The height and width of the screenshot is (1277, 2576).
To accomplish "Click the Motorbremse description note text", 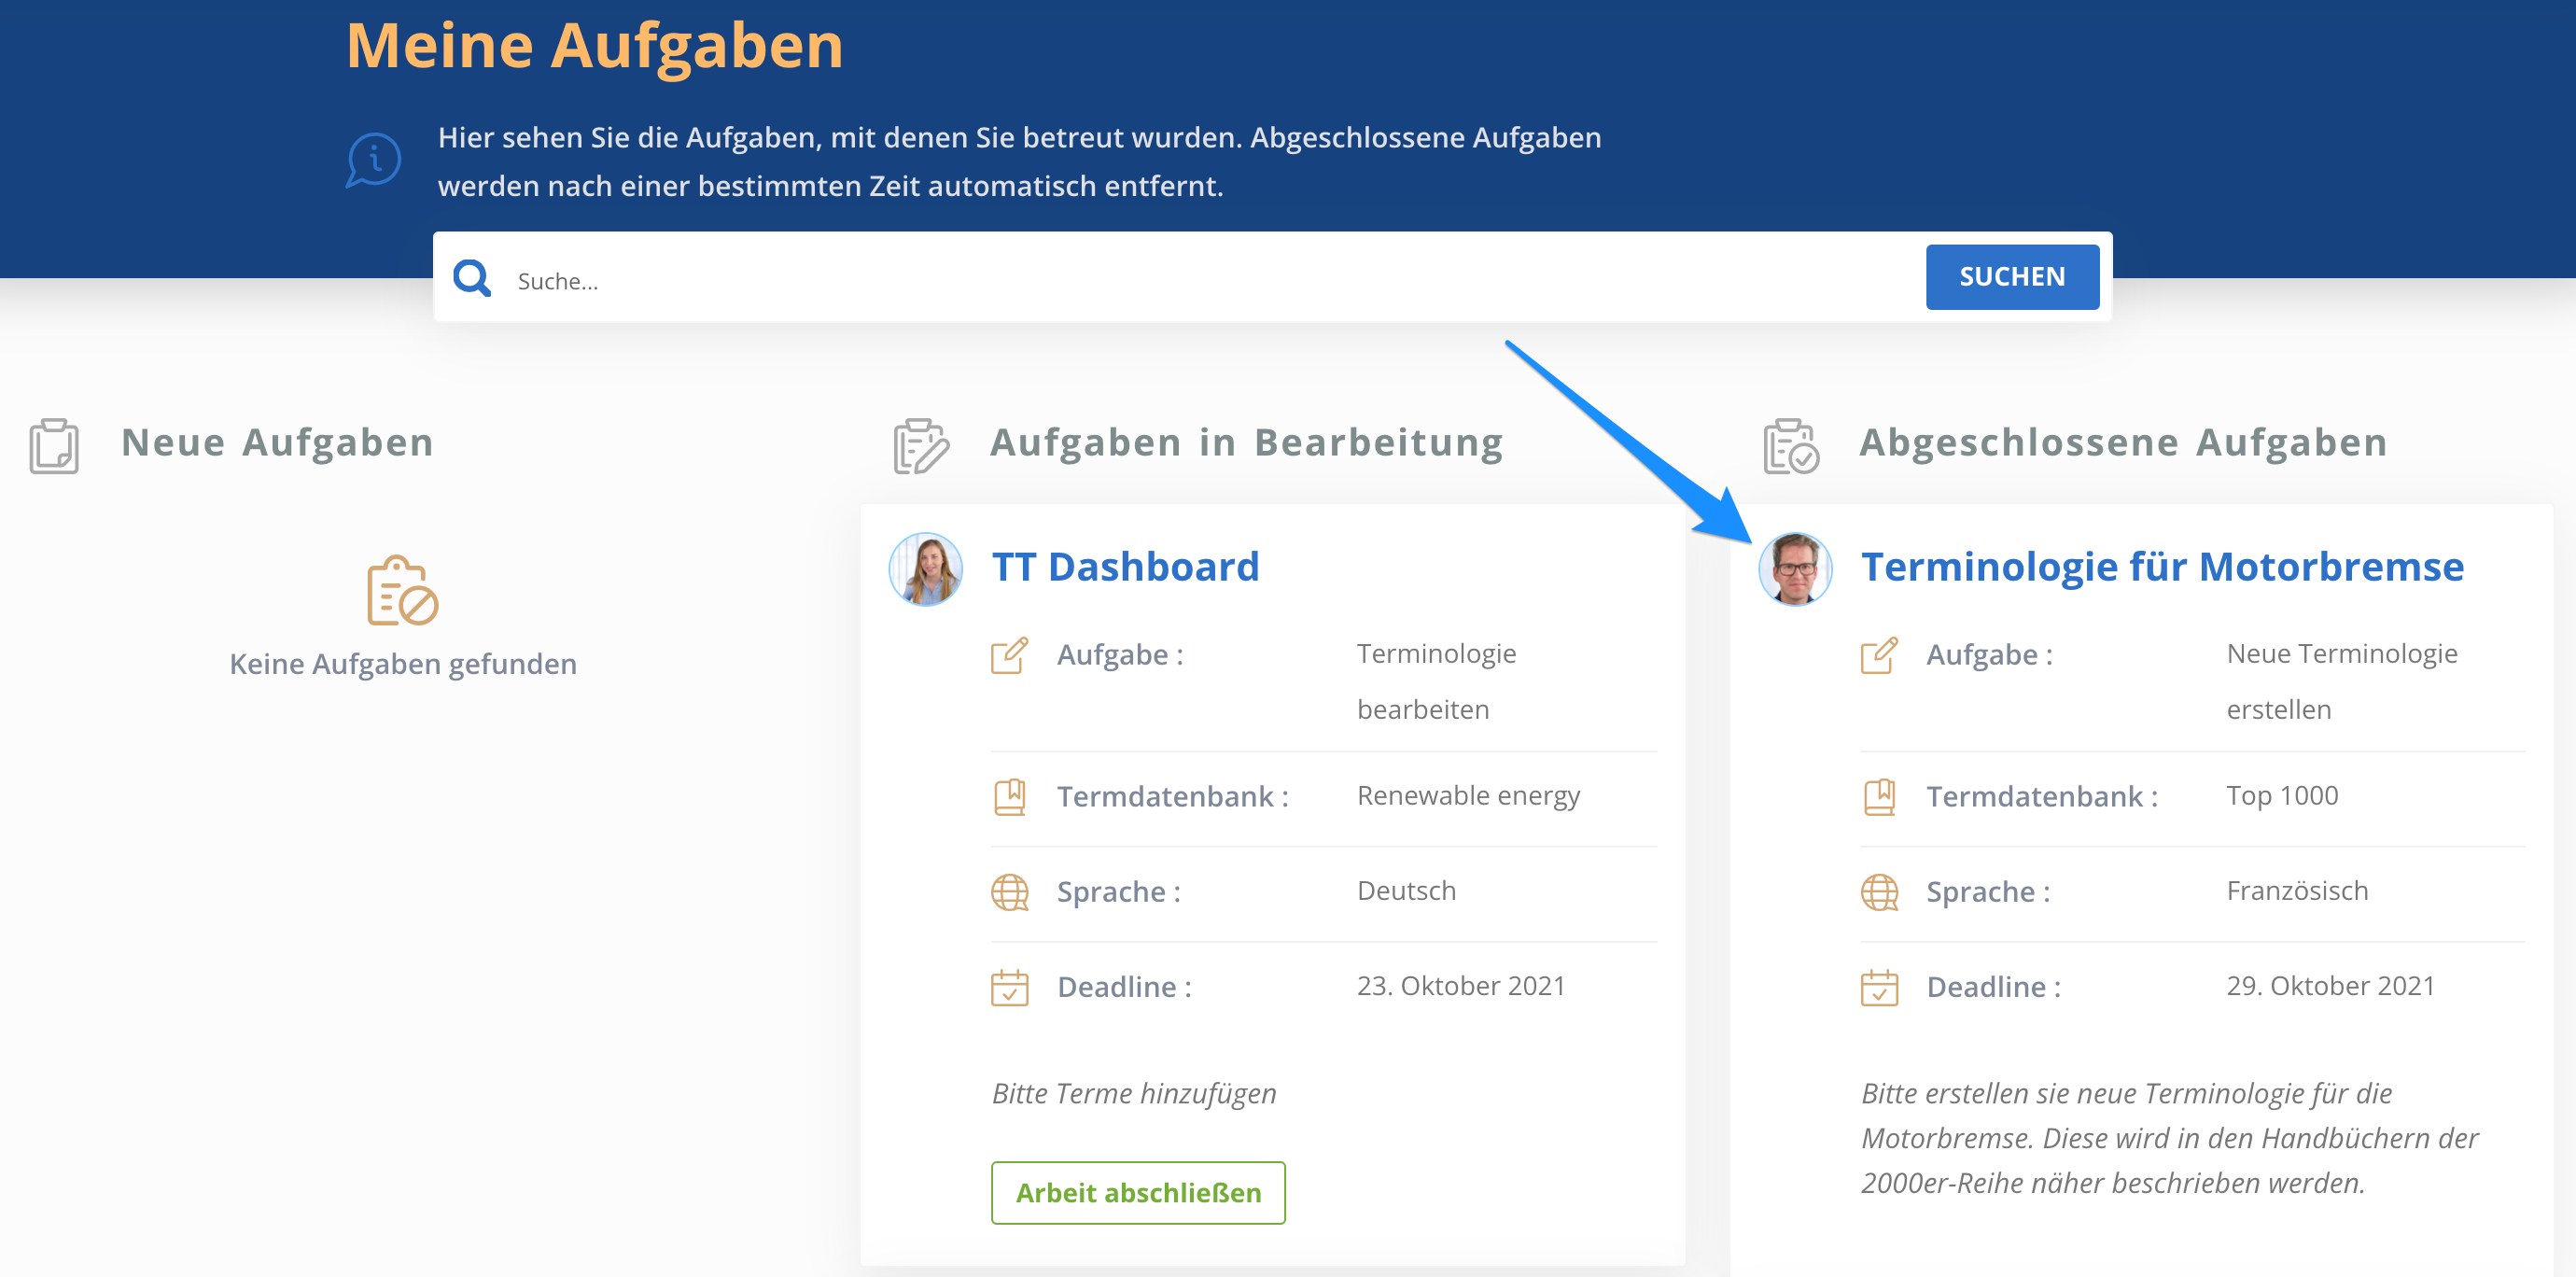I will click(2169, 1139).
